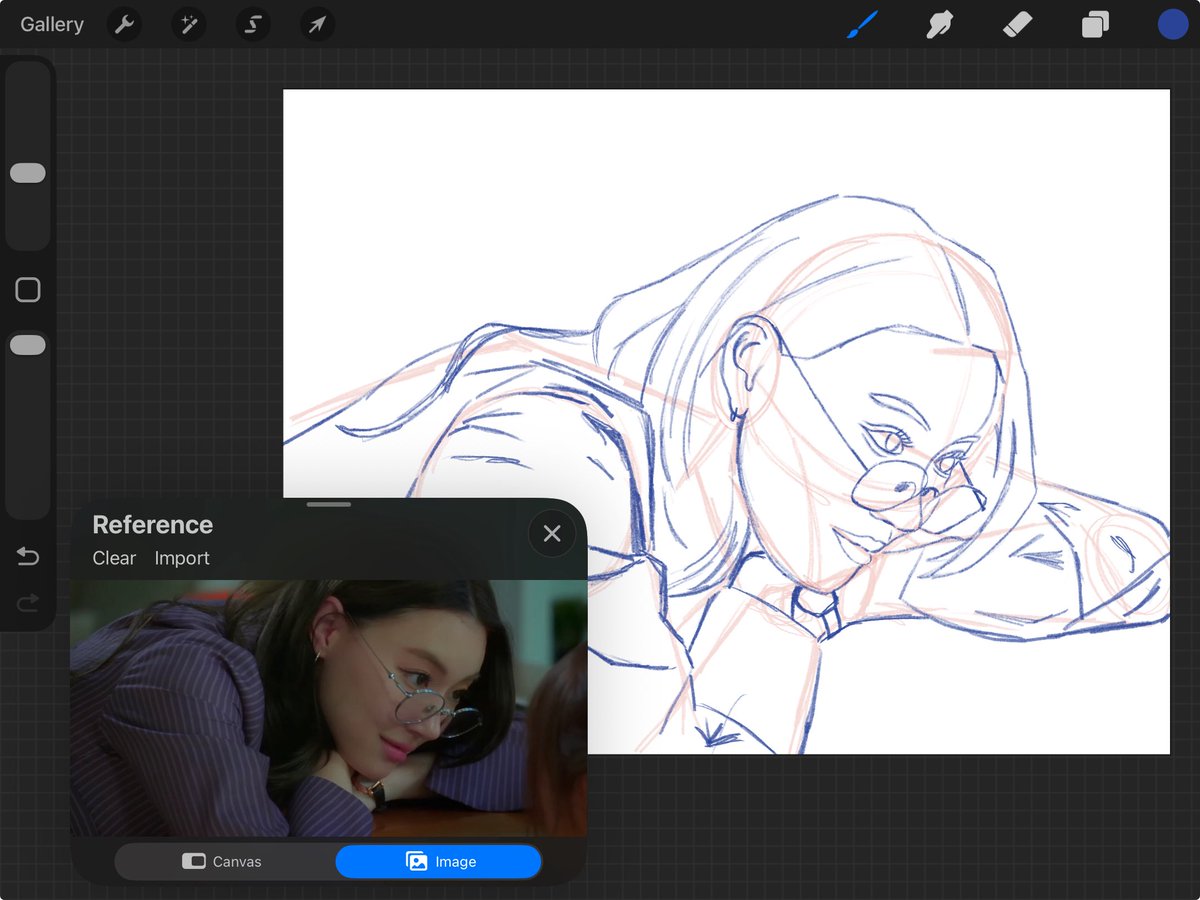Viewport: 1200px width, 900px height.
Task: Select the Smudge tool
Action: click(x=939, y=25)
